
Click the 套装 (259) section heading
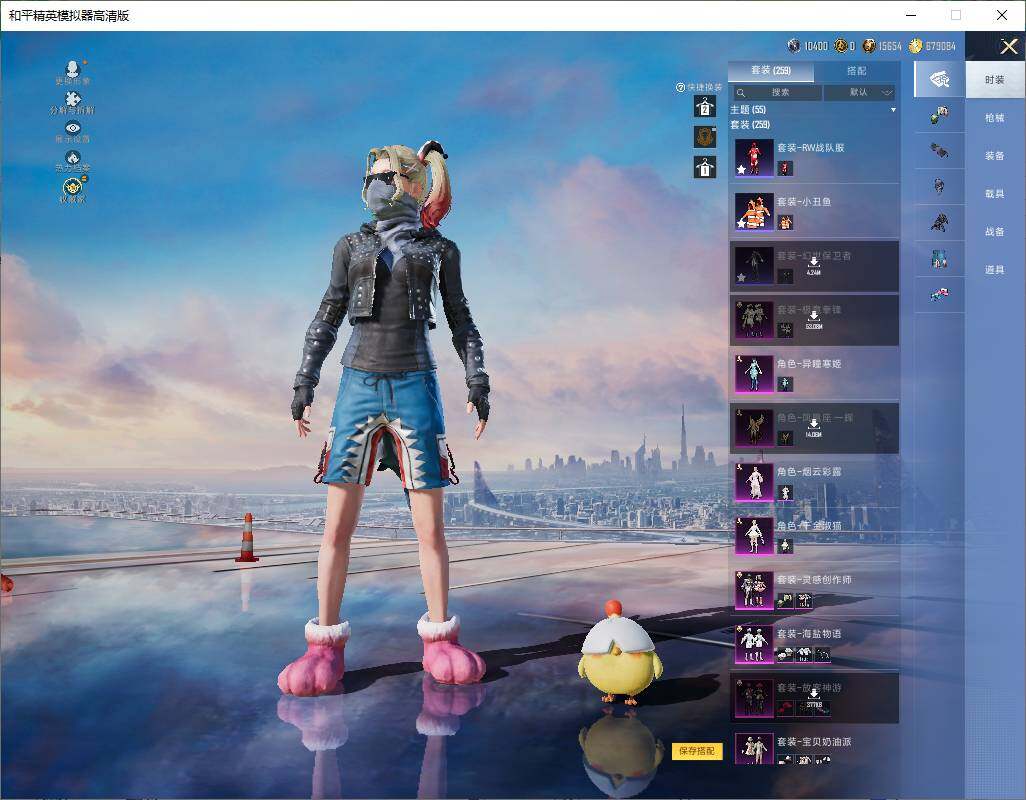[x=751, y=124]
